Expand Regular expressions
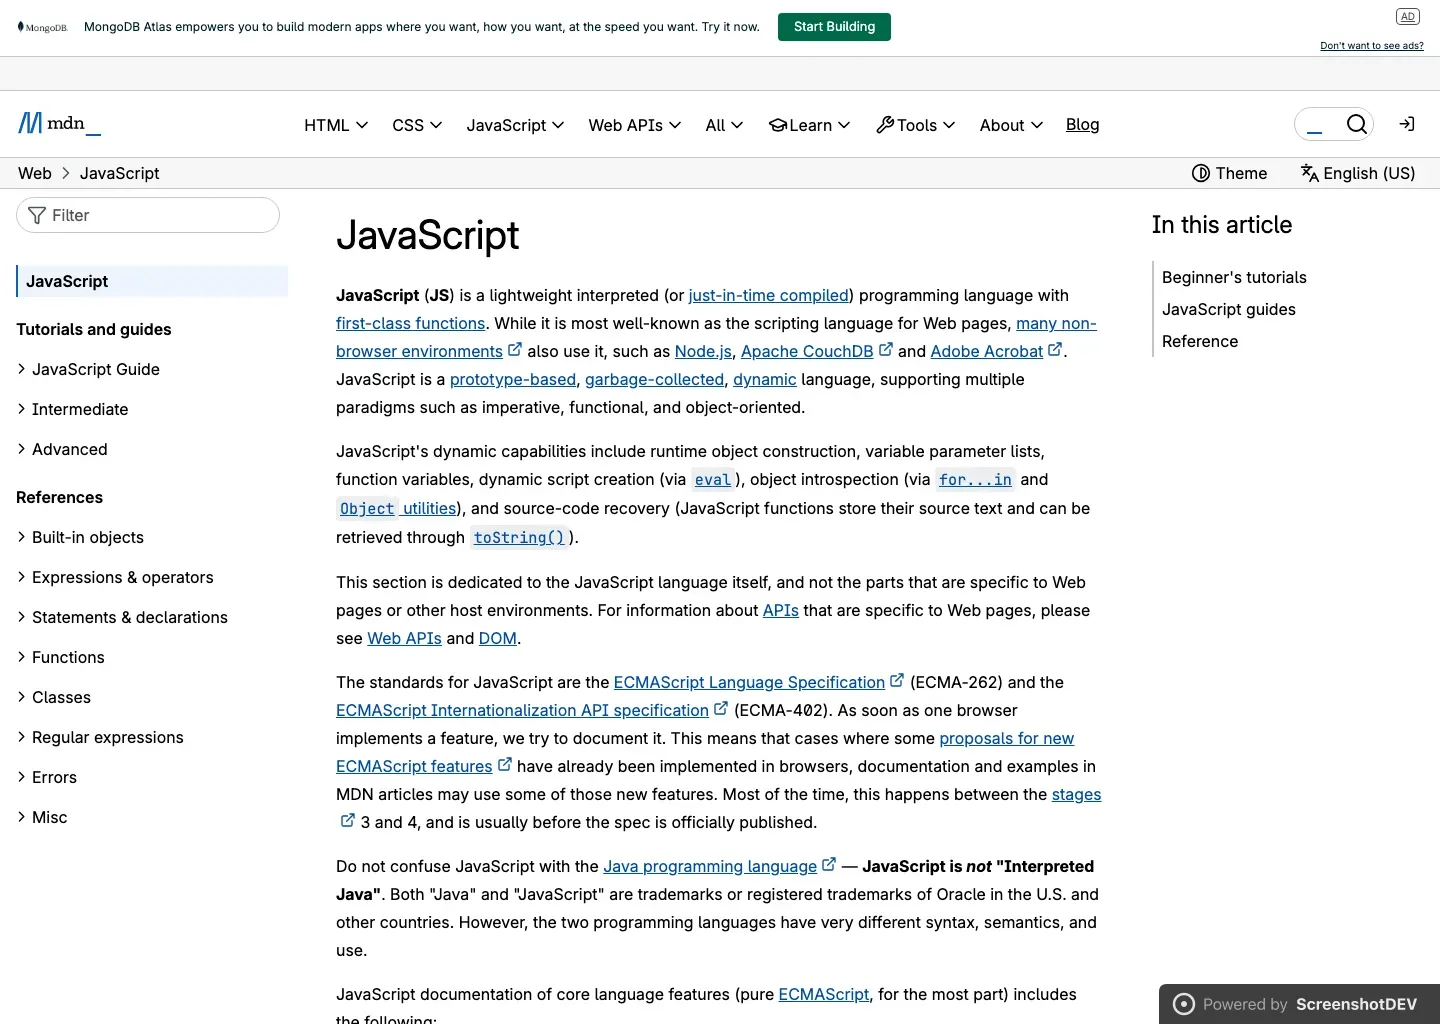This screenshot has height=1024, width=1440. point(100,737)
